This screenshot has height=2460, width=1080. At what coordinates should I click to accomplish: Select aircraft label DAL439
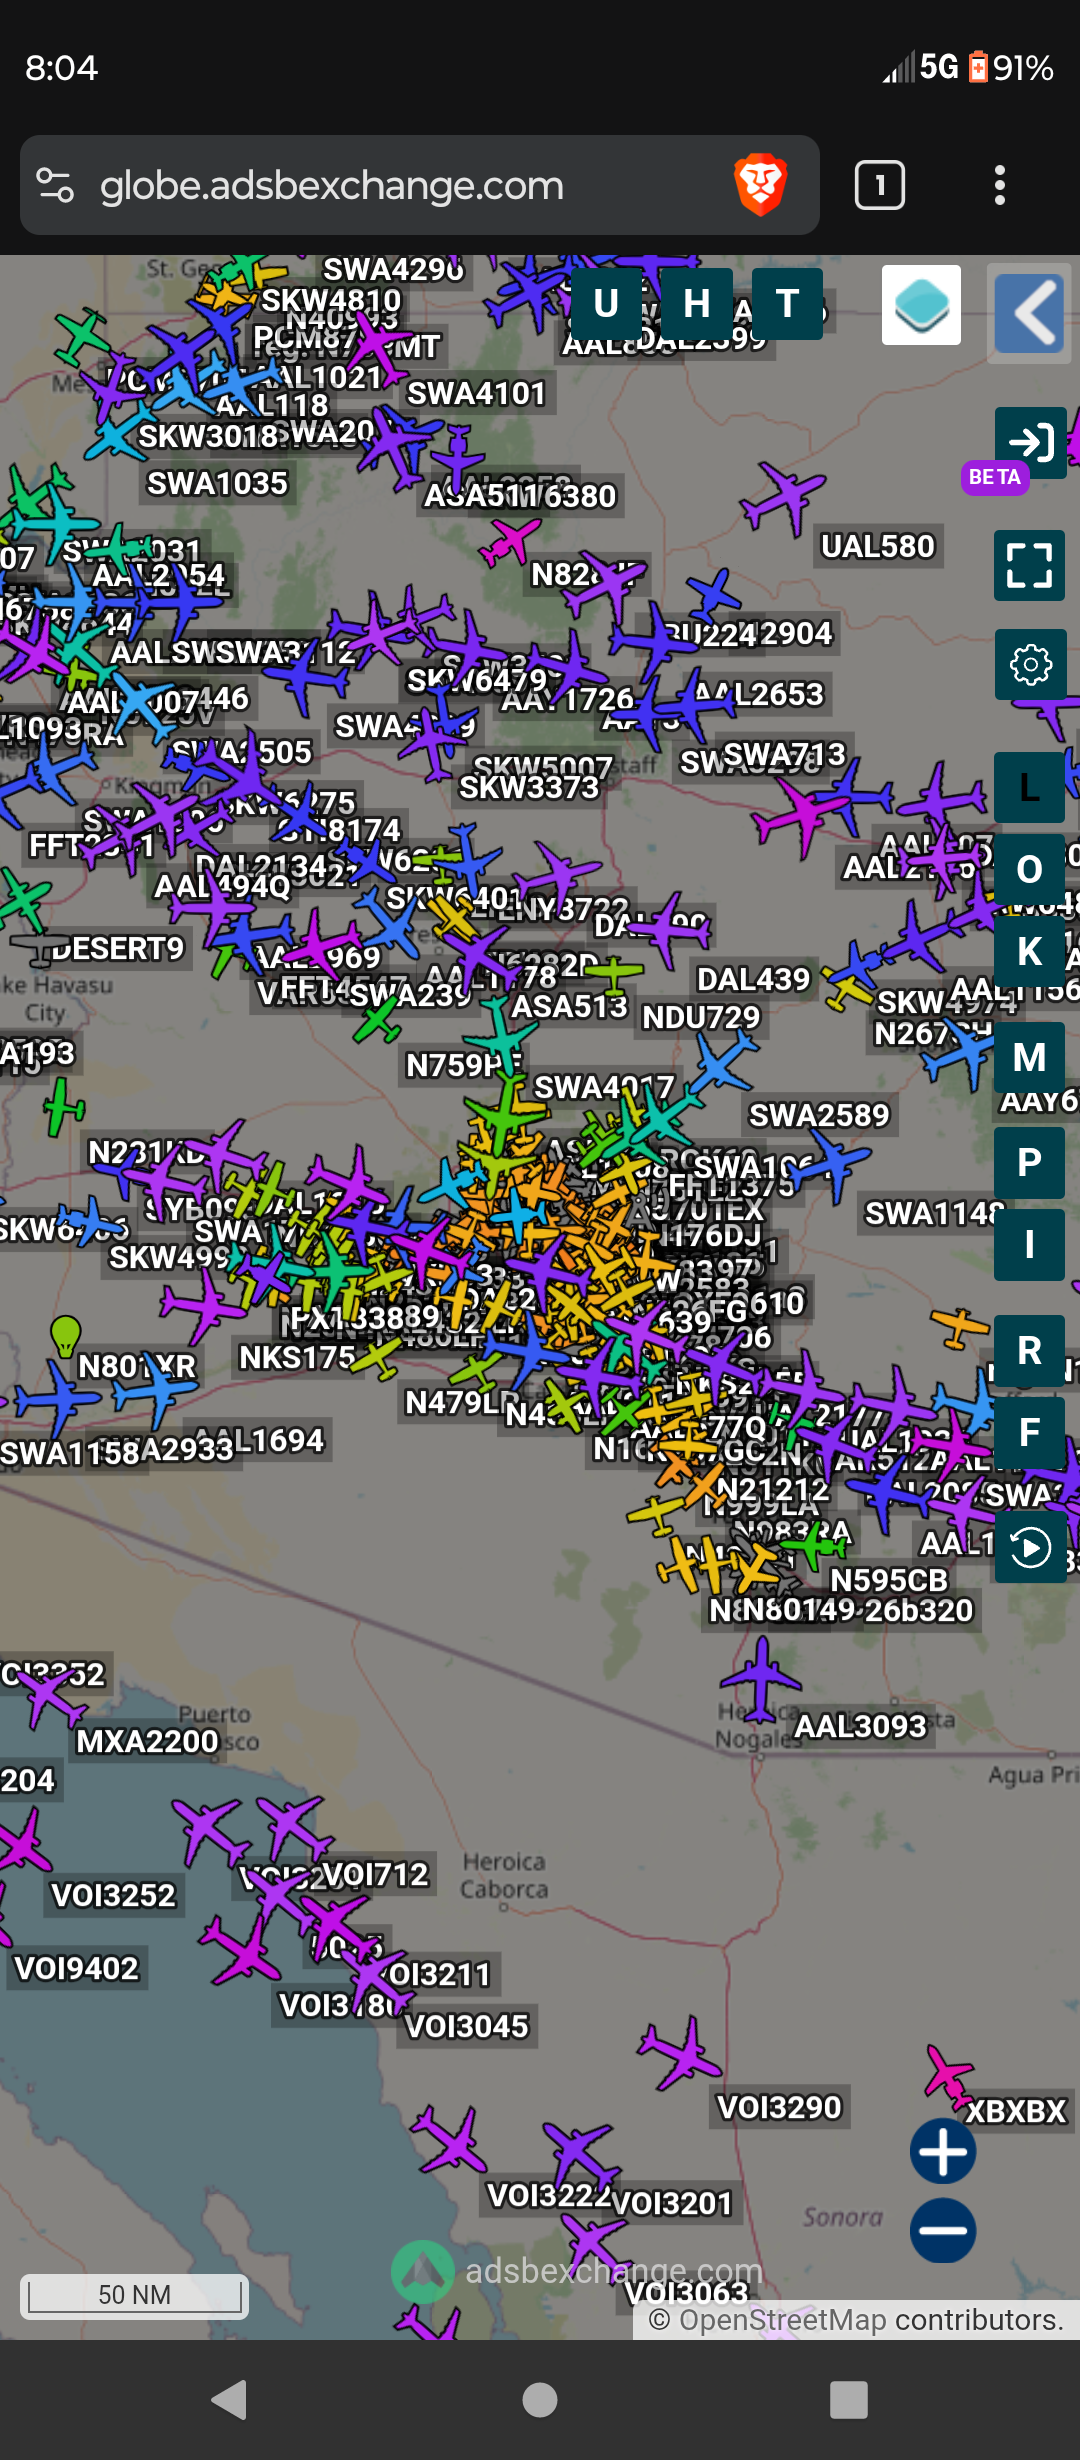pos(753,979)
